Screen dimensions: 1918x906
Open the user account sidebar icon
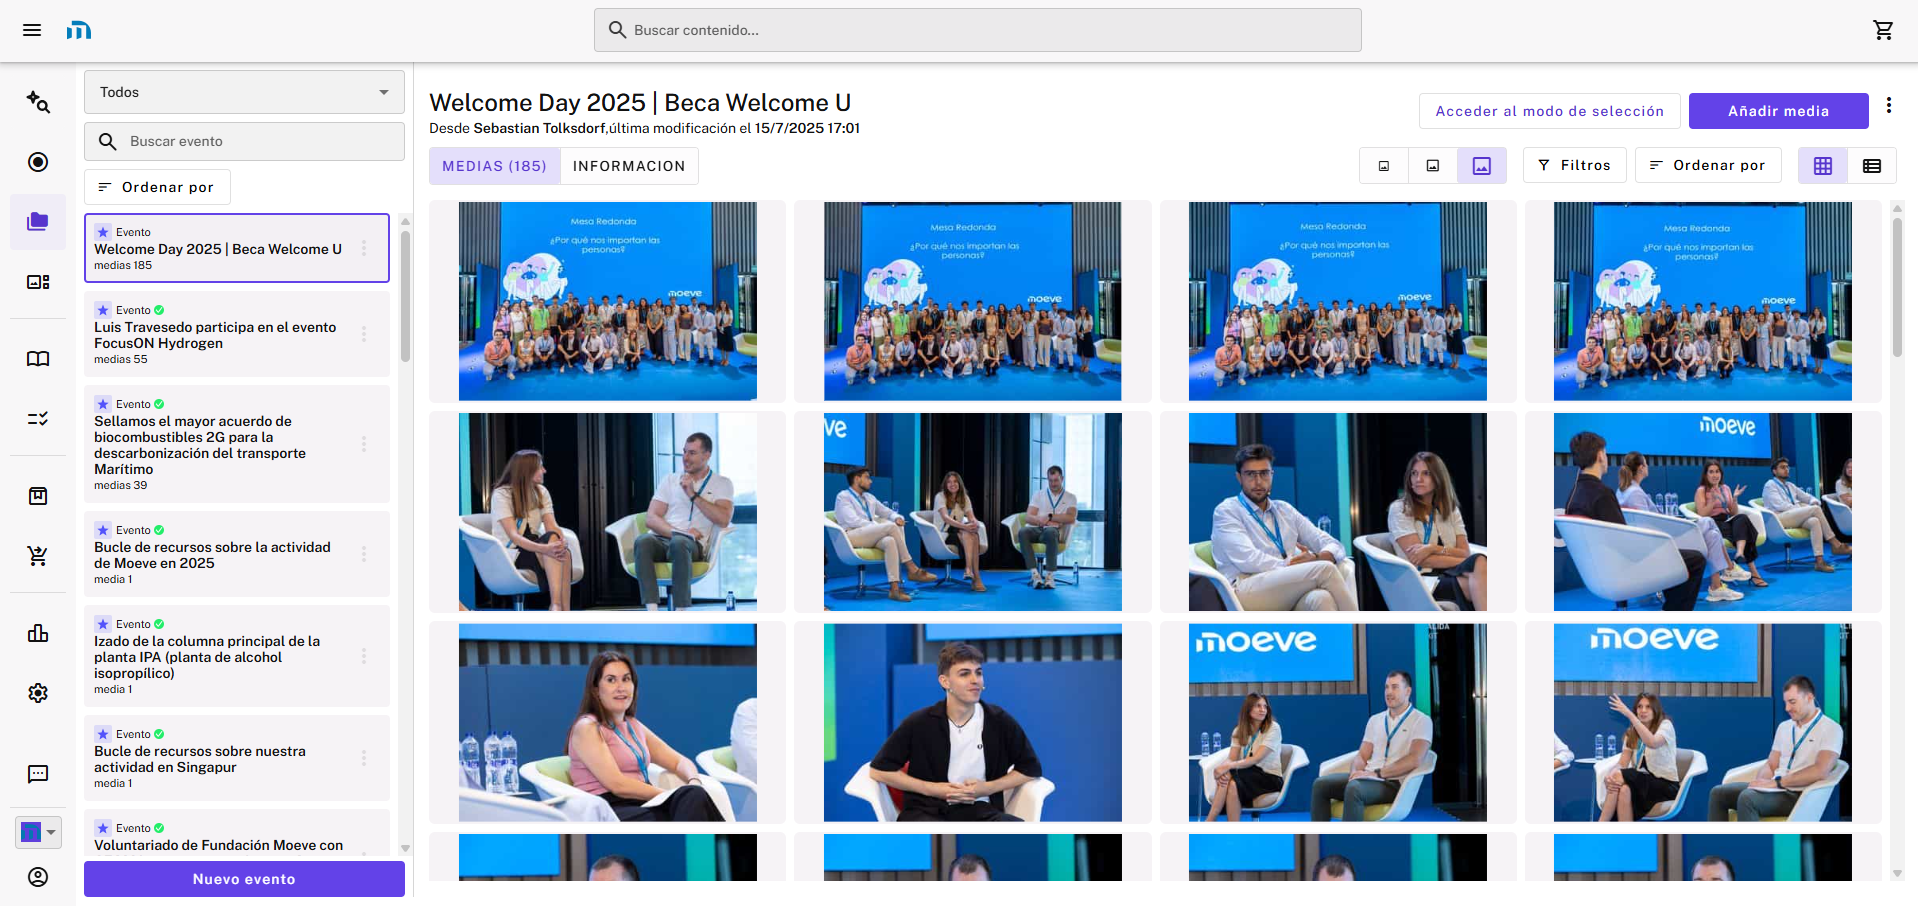pos(38,877)
